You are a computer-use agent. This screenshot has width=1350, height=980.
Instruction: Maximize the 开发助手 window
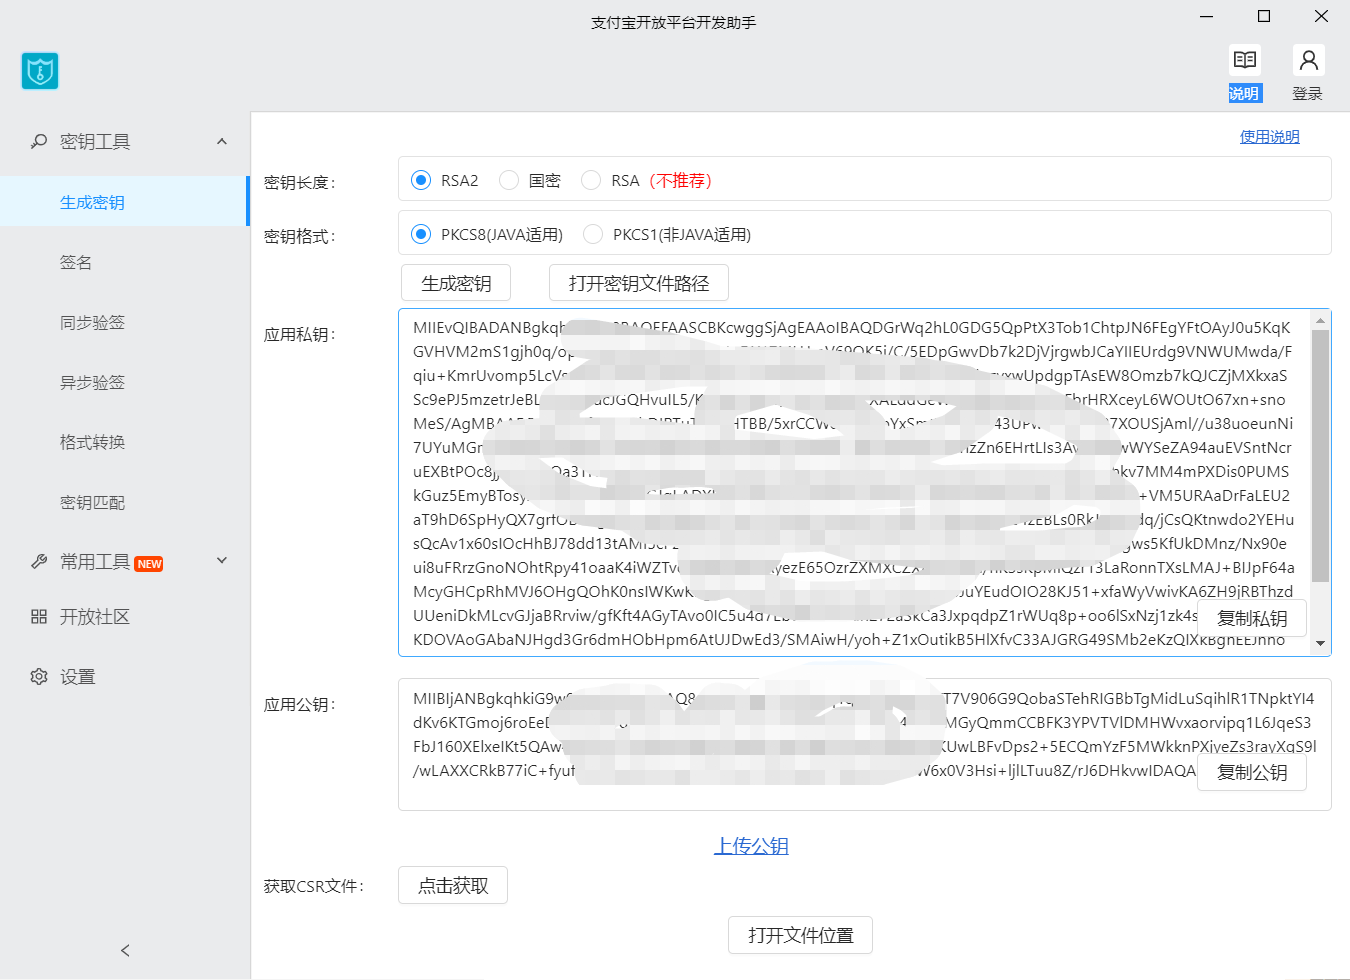(x=1264, y=16)
